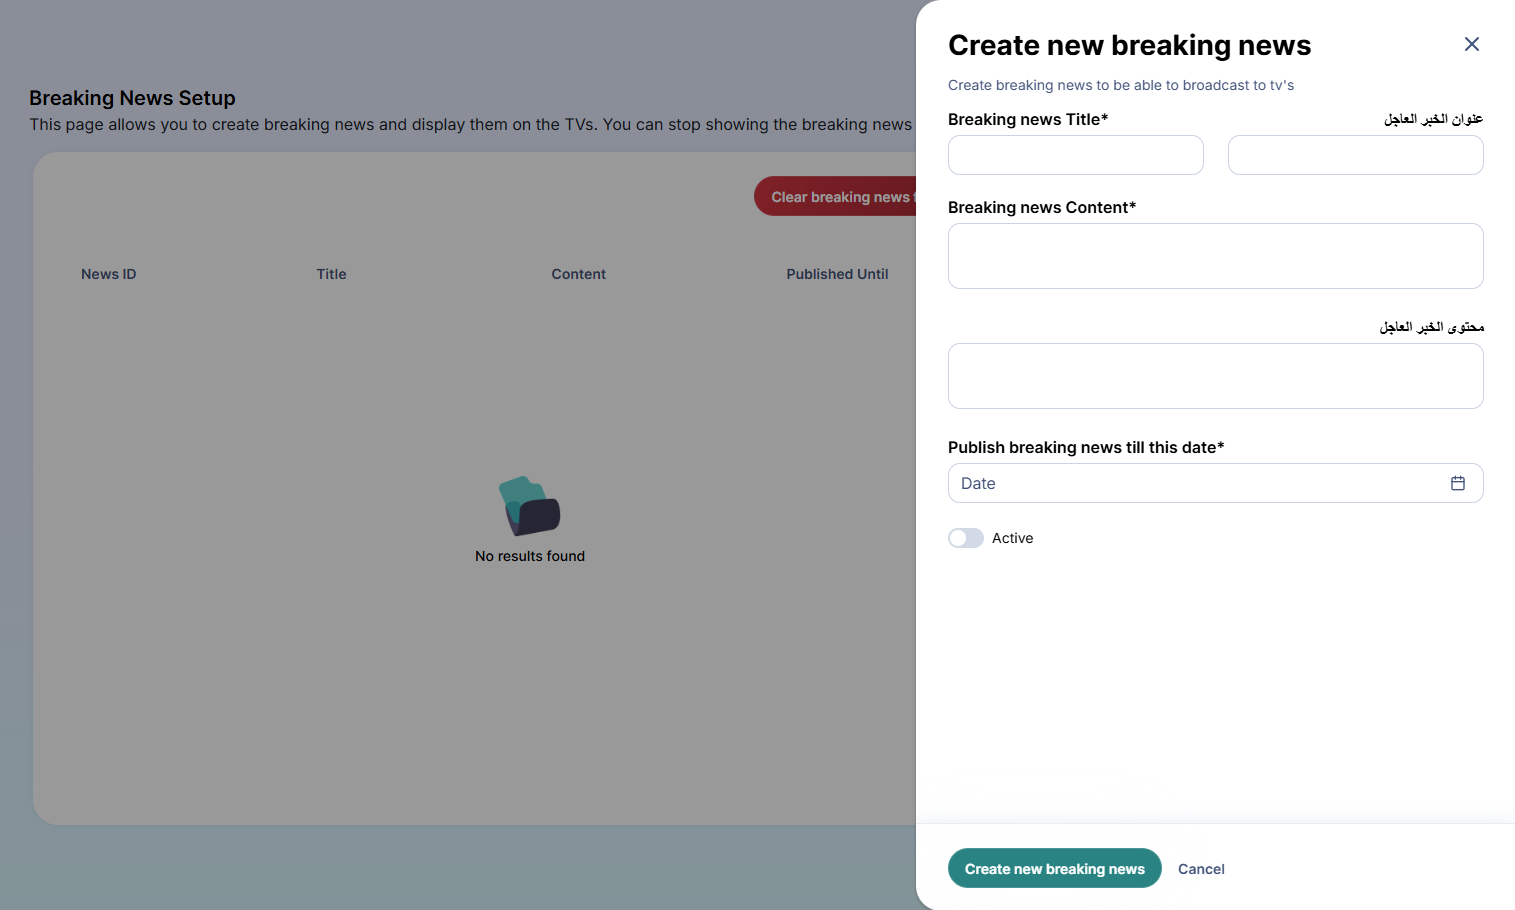1515x910 pixels.
Task: Click the Publish breaking news till date label
Action: pyautogui.click(x=1086, y=447)
